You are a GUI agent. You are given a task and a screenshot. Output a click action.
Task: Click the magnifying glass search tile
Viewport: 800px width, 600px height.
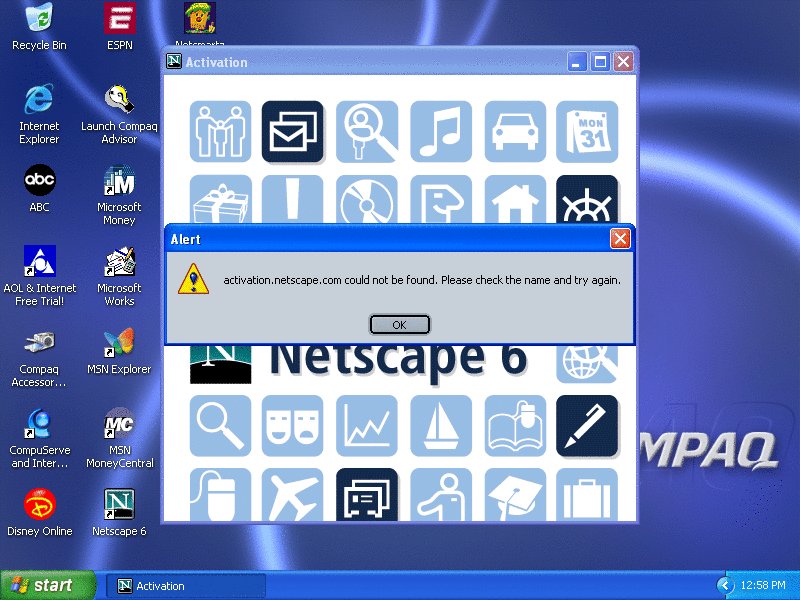pyautogui.click(x=220, y=426)
